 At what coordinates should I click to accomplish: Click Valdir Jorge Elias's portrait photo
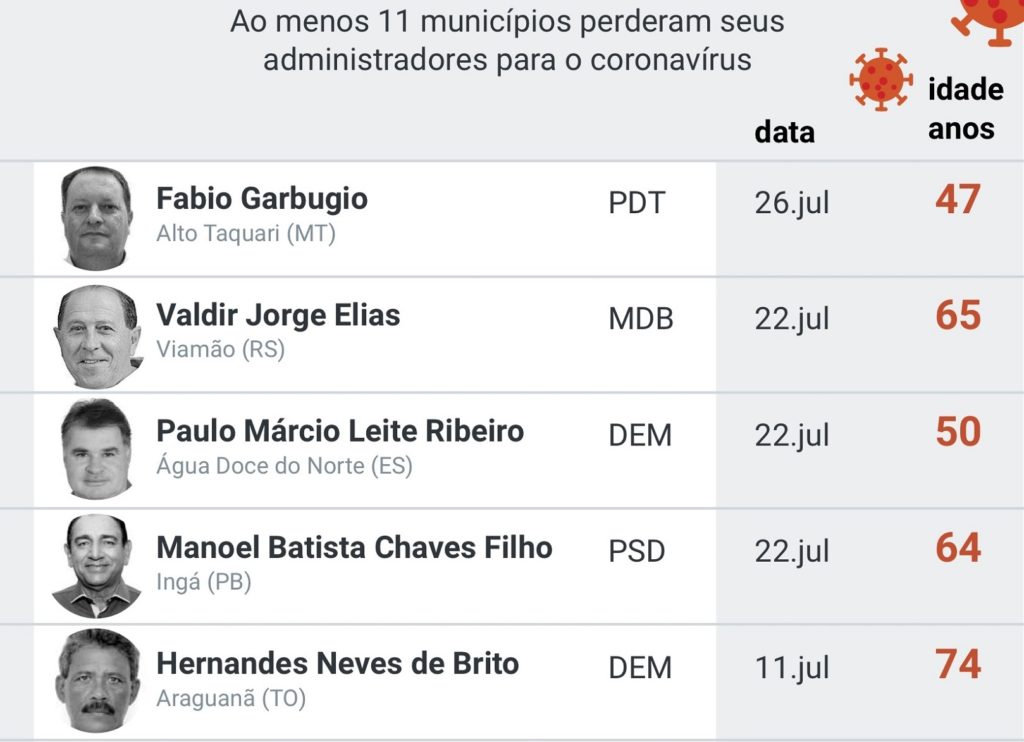point(97,336)
